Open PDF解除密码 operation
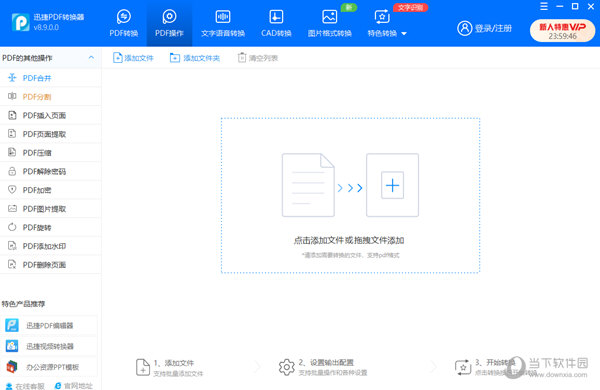Screen dimensions: 600x390 (x=51, y=171)
